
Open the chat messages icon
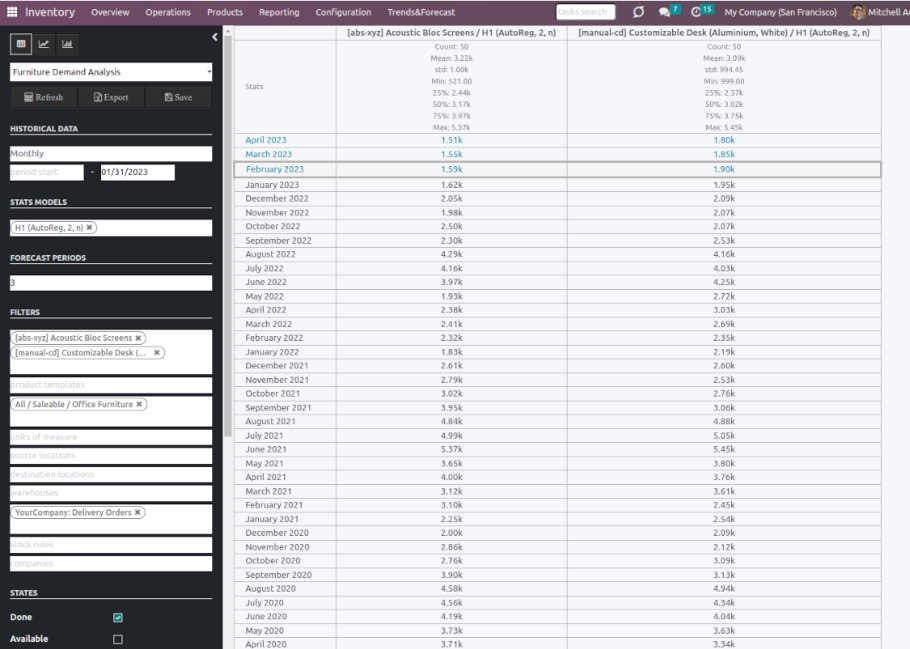[665, 12]
